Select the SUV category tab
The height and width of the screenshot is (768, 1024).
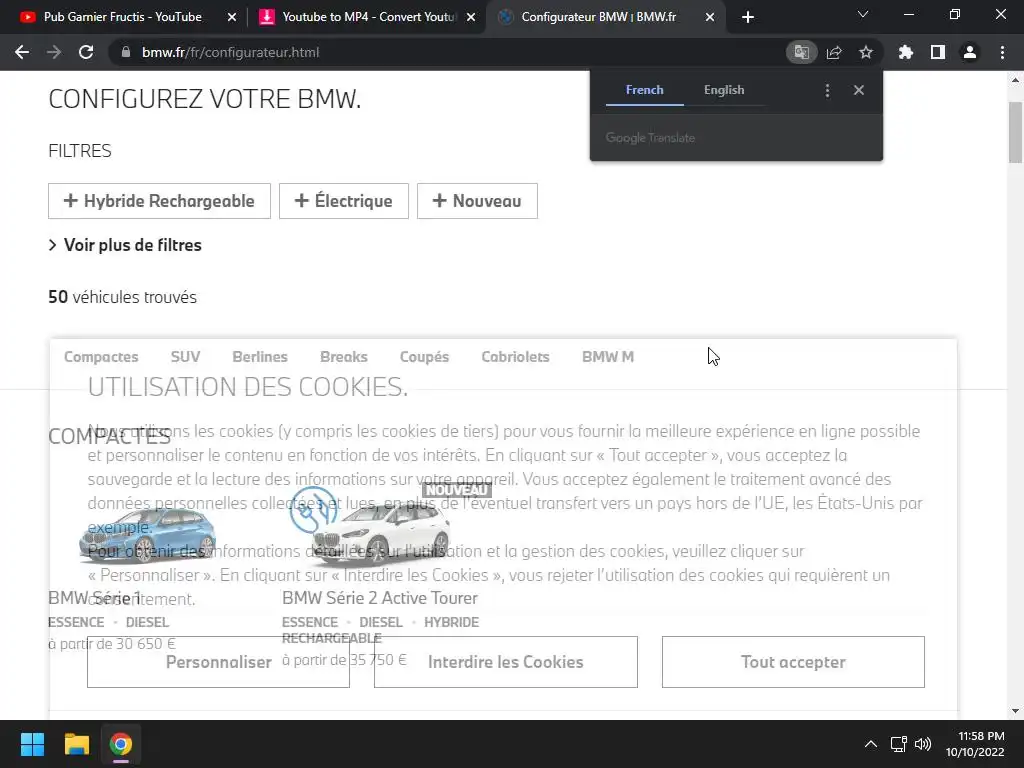185,357
